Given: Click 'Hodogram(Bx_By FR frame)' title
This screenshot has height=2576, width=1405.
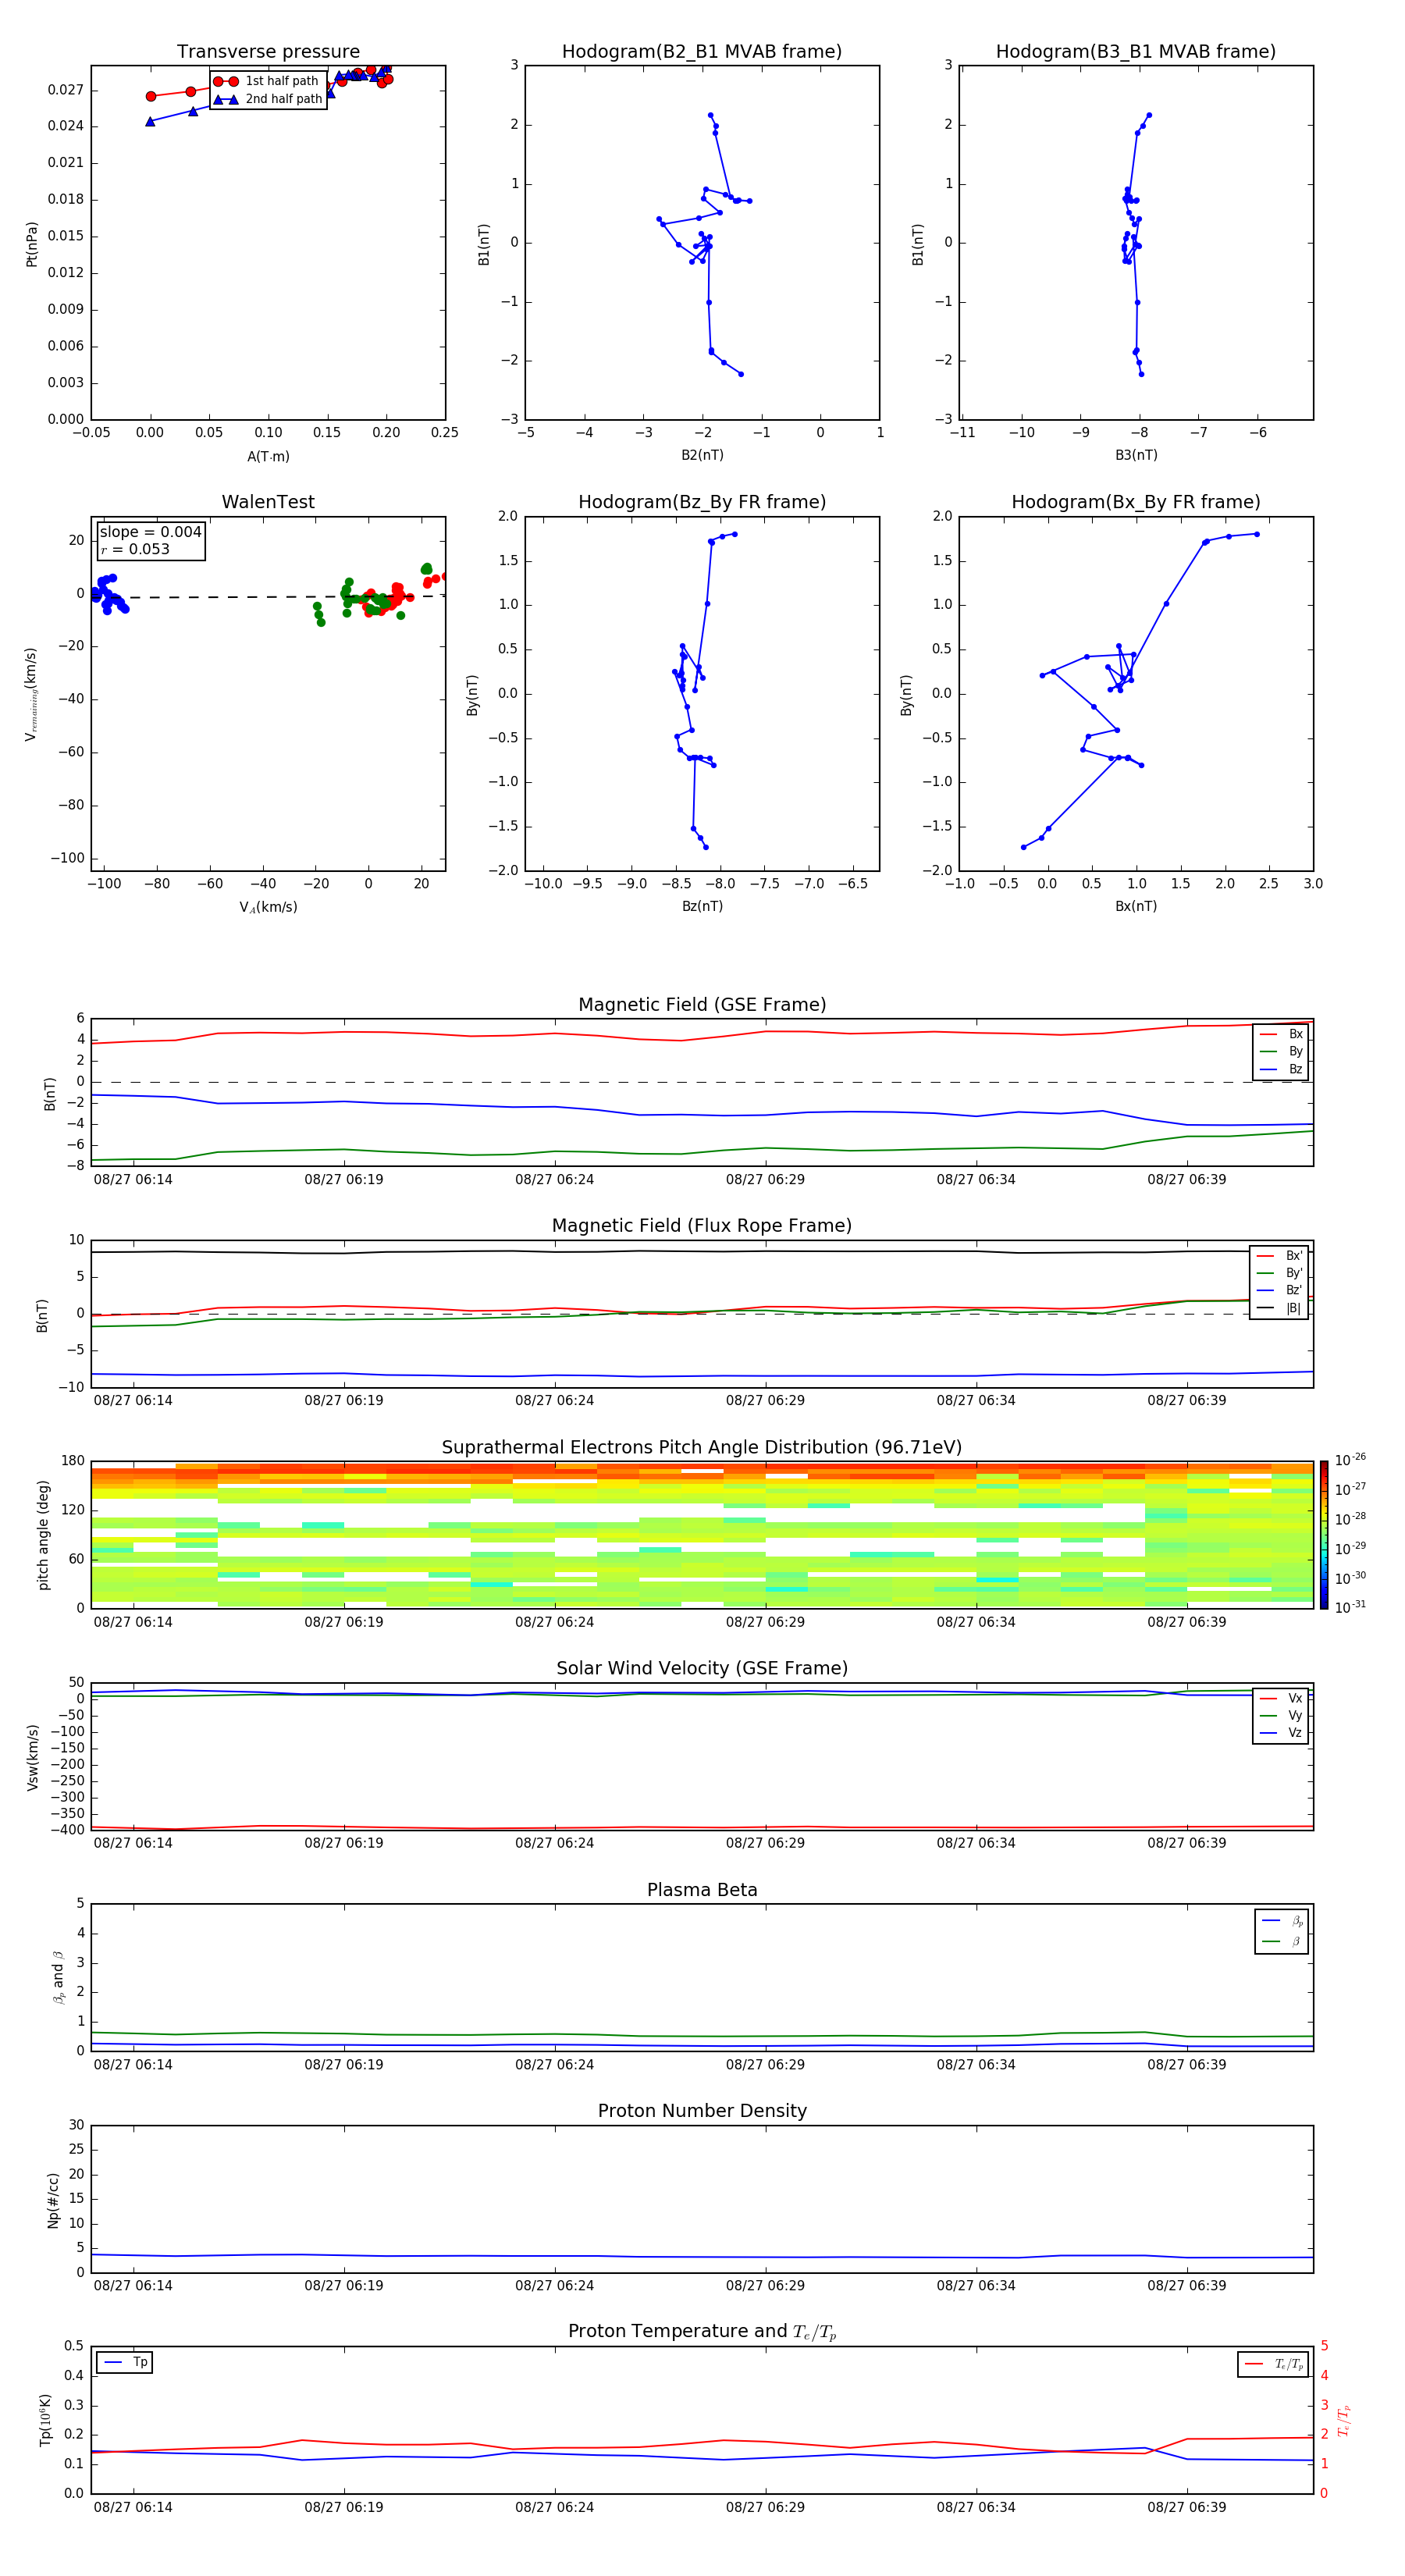Looking at the screenshot, I should click(x=1136, y=502).
